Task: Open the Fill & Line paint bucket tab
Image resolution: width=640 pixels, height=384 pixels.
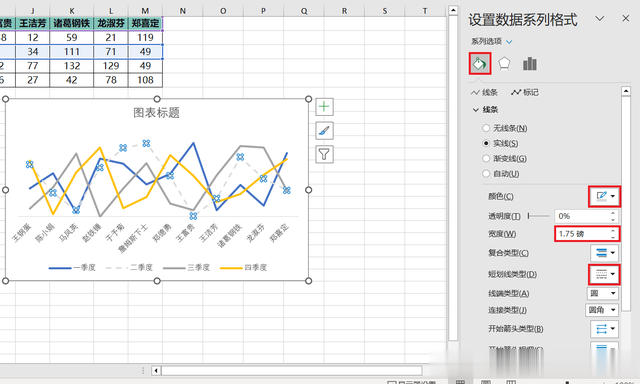Action: [480, 64]
